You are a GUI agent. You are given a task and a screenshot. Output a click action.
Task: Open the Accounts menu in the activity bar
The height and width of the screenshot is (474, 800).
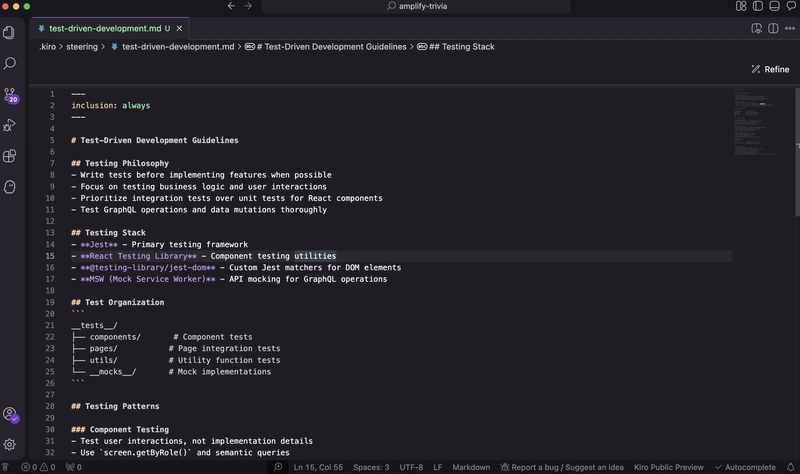[x=10, y=414]
